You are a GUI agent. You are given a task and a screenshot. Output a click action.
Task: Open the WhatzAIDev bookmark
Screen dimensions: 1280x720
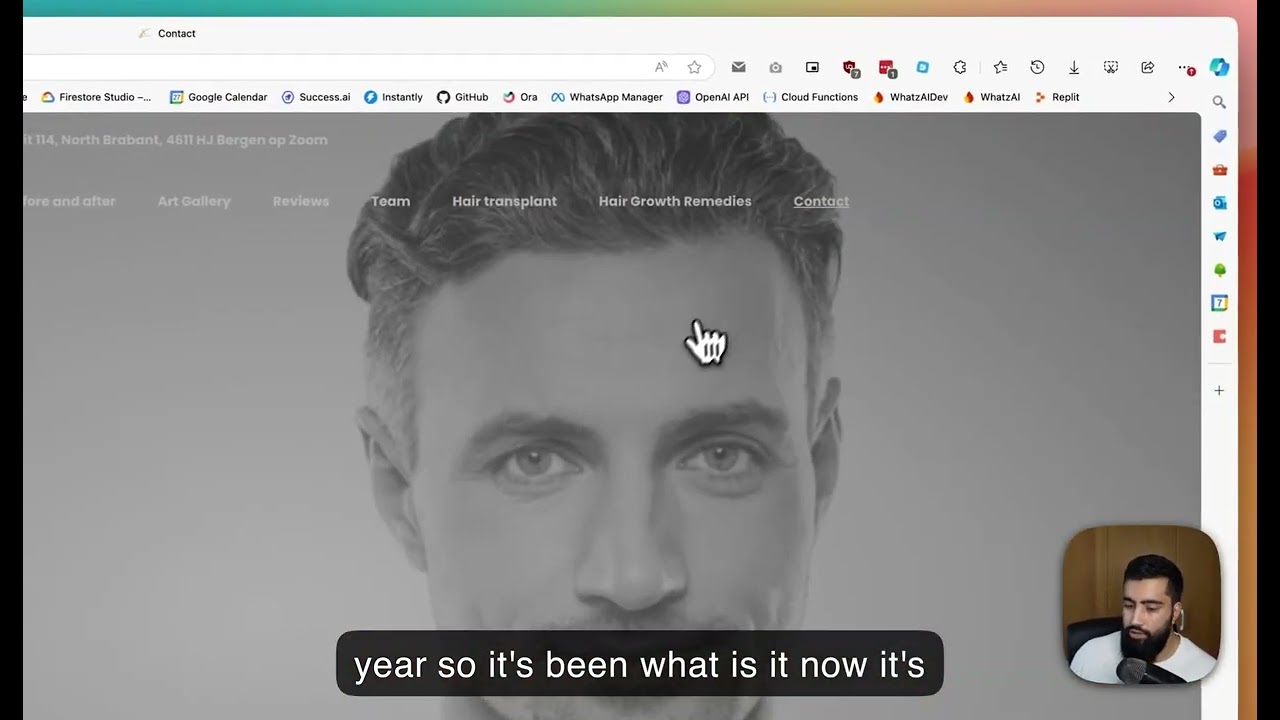point(910,97)
